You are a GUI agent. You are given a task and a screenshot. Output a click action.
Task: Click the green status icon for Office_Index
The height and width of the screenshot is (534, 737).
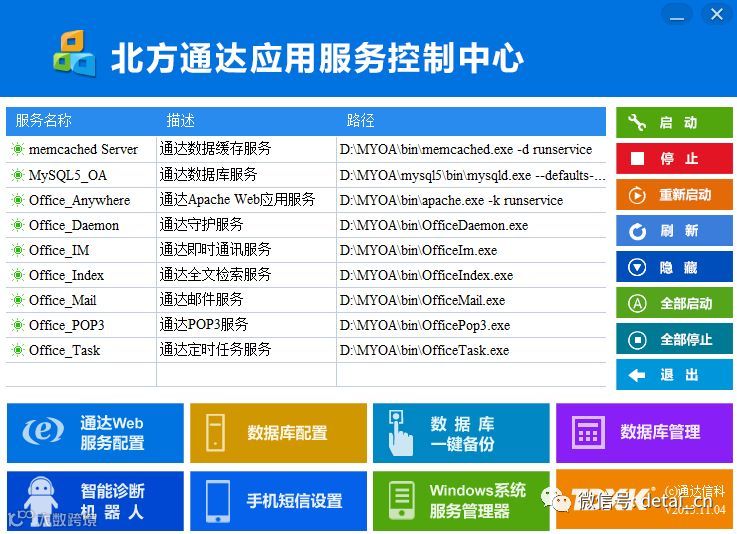point(18,275)
